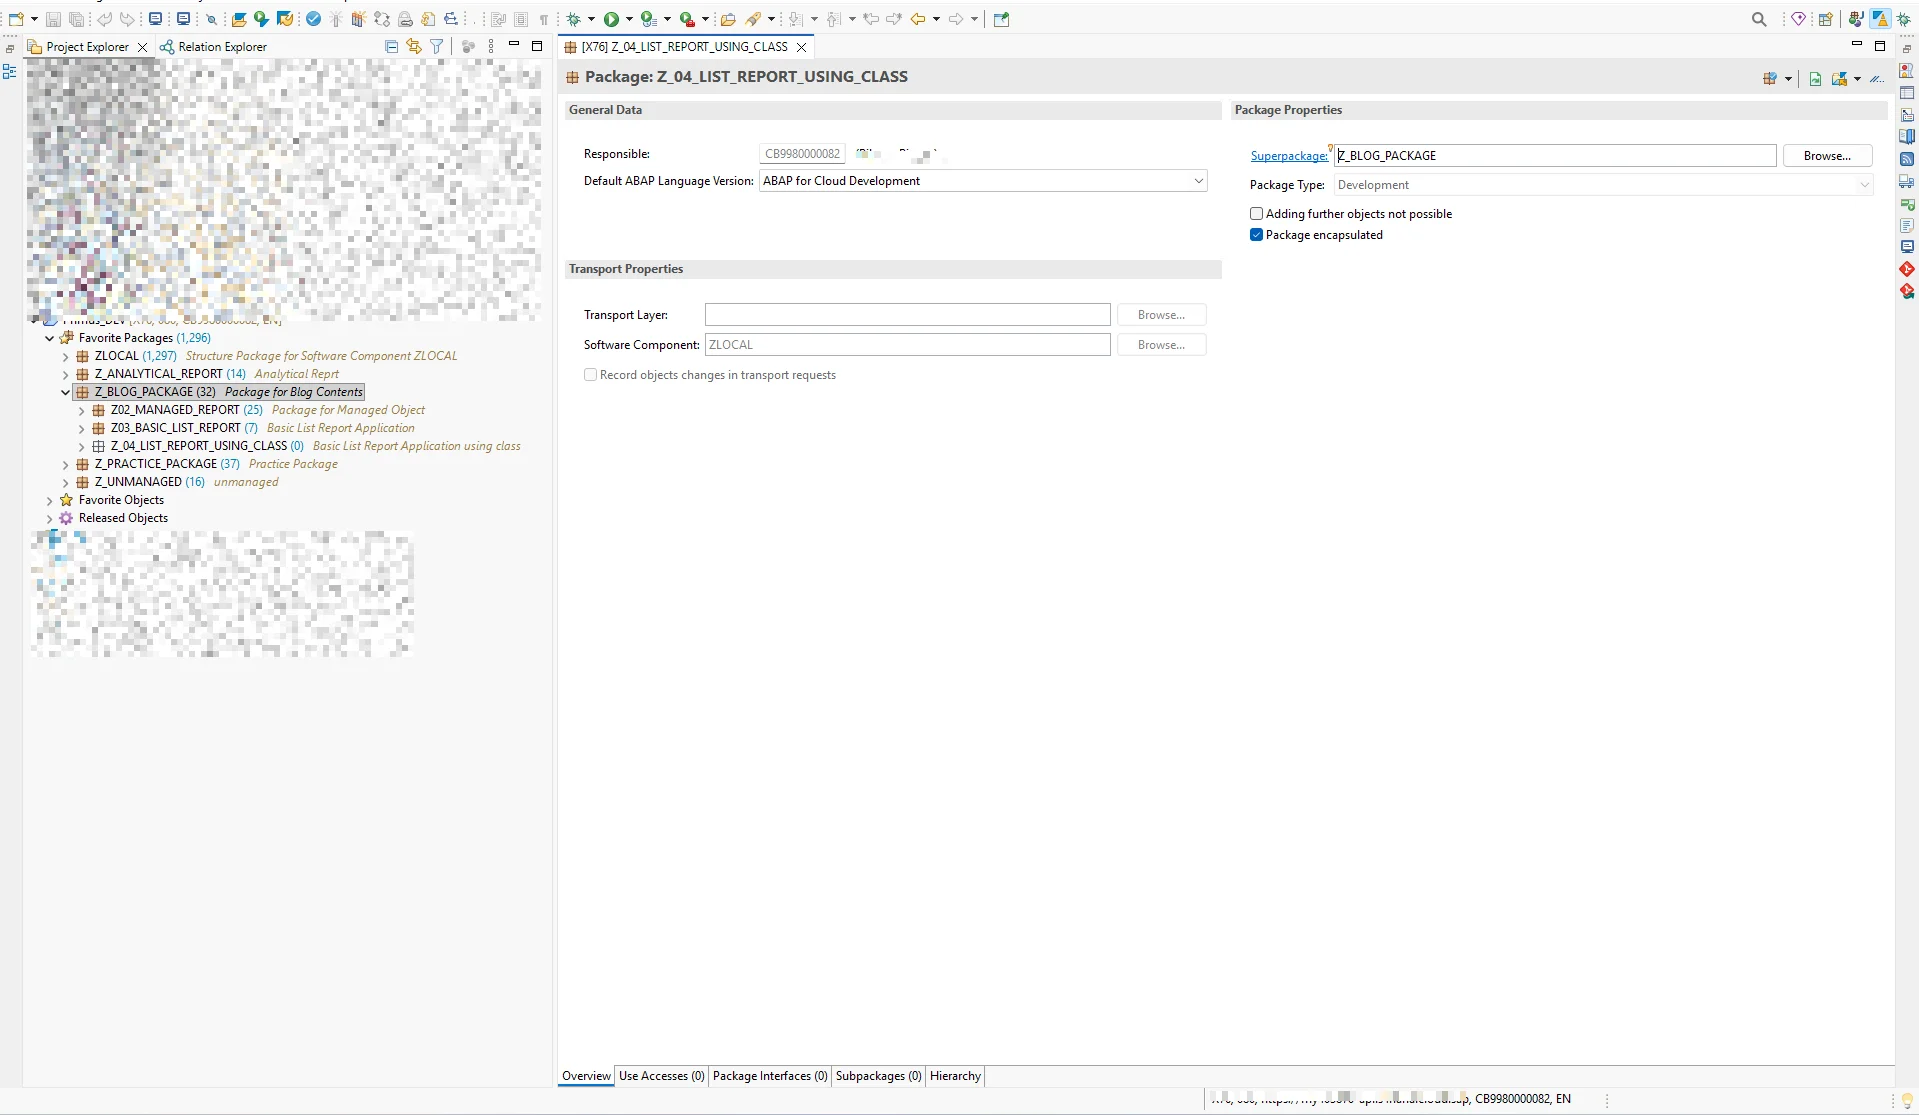Open the ABAP perspective icon
The height and width of the screenshot is (1115, 1919).
pyautogui.click(x=1881, y=19)
